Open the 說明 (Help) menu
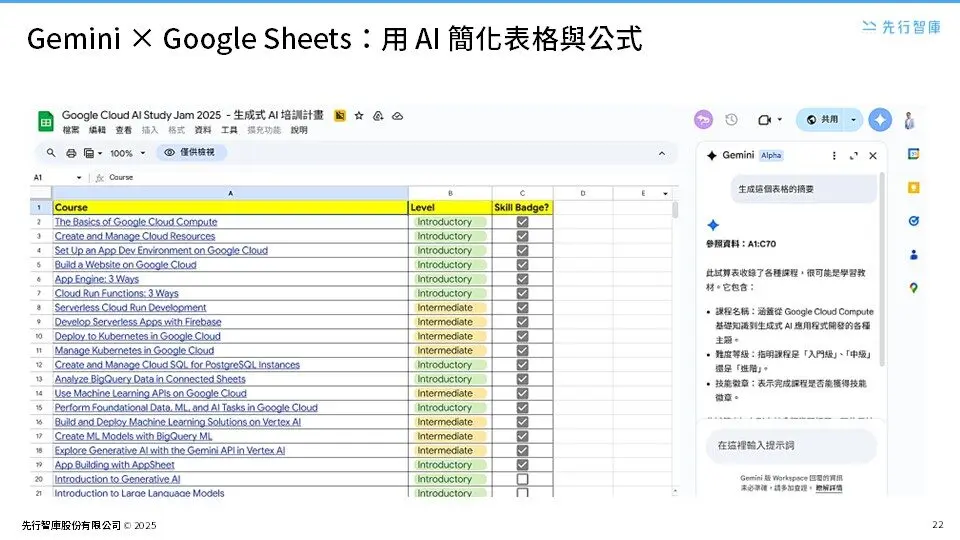This screenshot has height=540, width=960. (x=299, y=130)
